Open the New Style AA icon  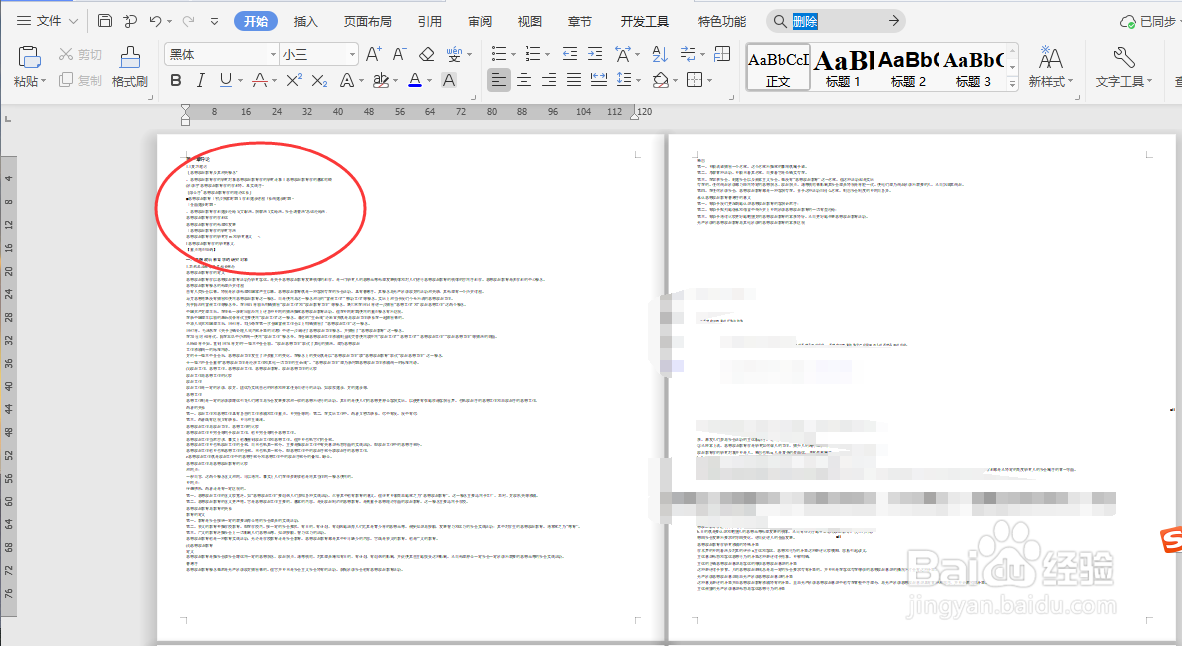click(1050, 58)
